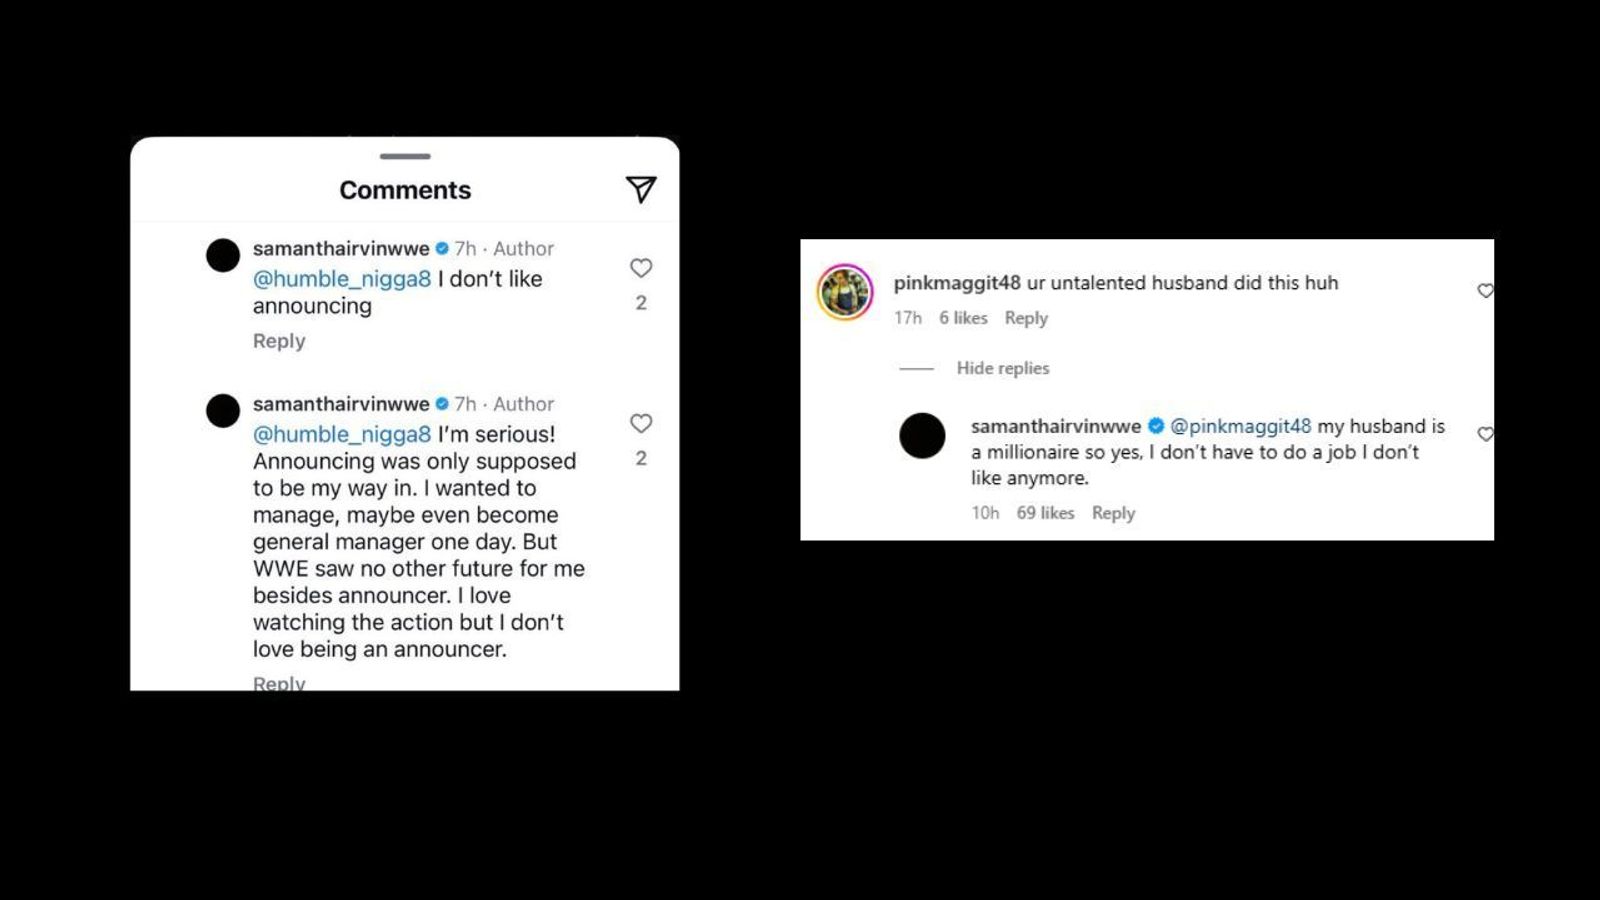The width and height of the screenshot is (1600, 900).
Task: View "6 likes" on pinkmaggit48's comment
Action: 963,318
